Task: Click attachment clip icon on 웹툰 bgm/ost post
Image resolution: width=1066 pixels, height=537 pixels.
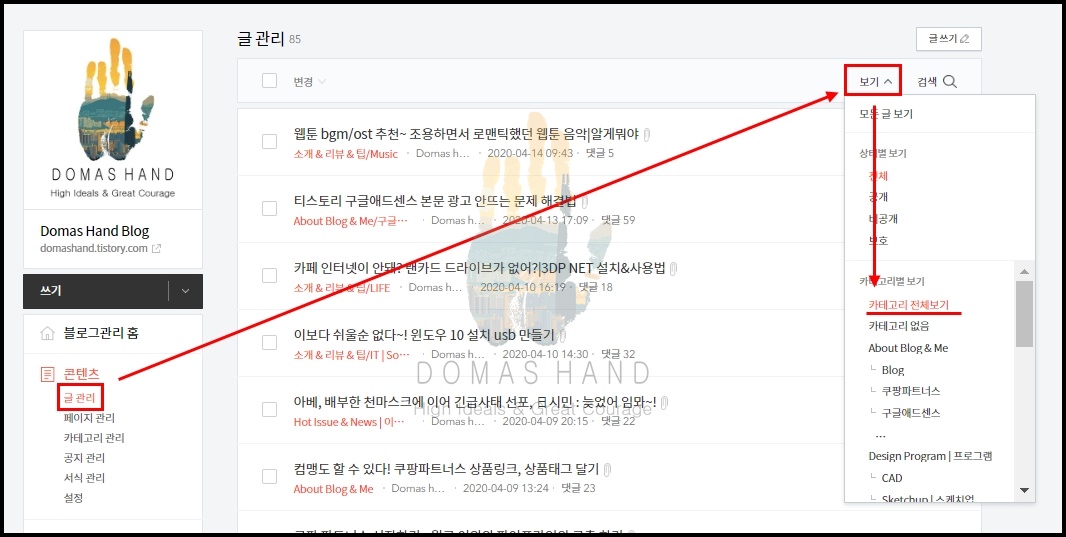Action: pyautogui.click(x=647, y=135)
